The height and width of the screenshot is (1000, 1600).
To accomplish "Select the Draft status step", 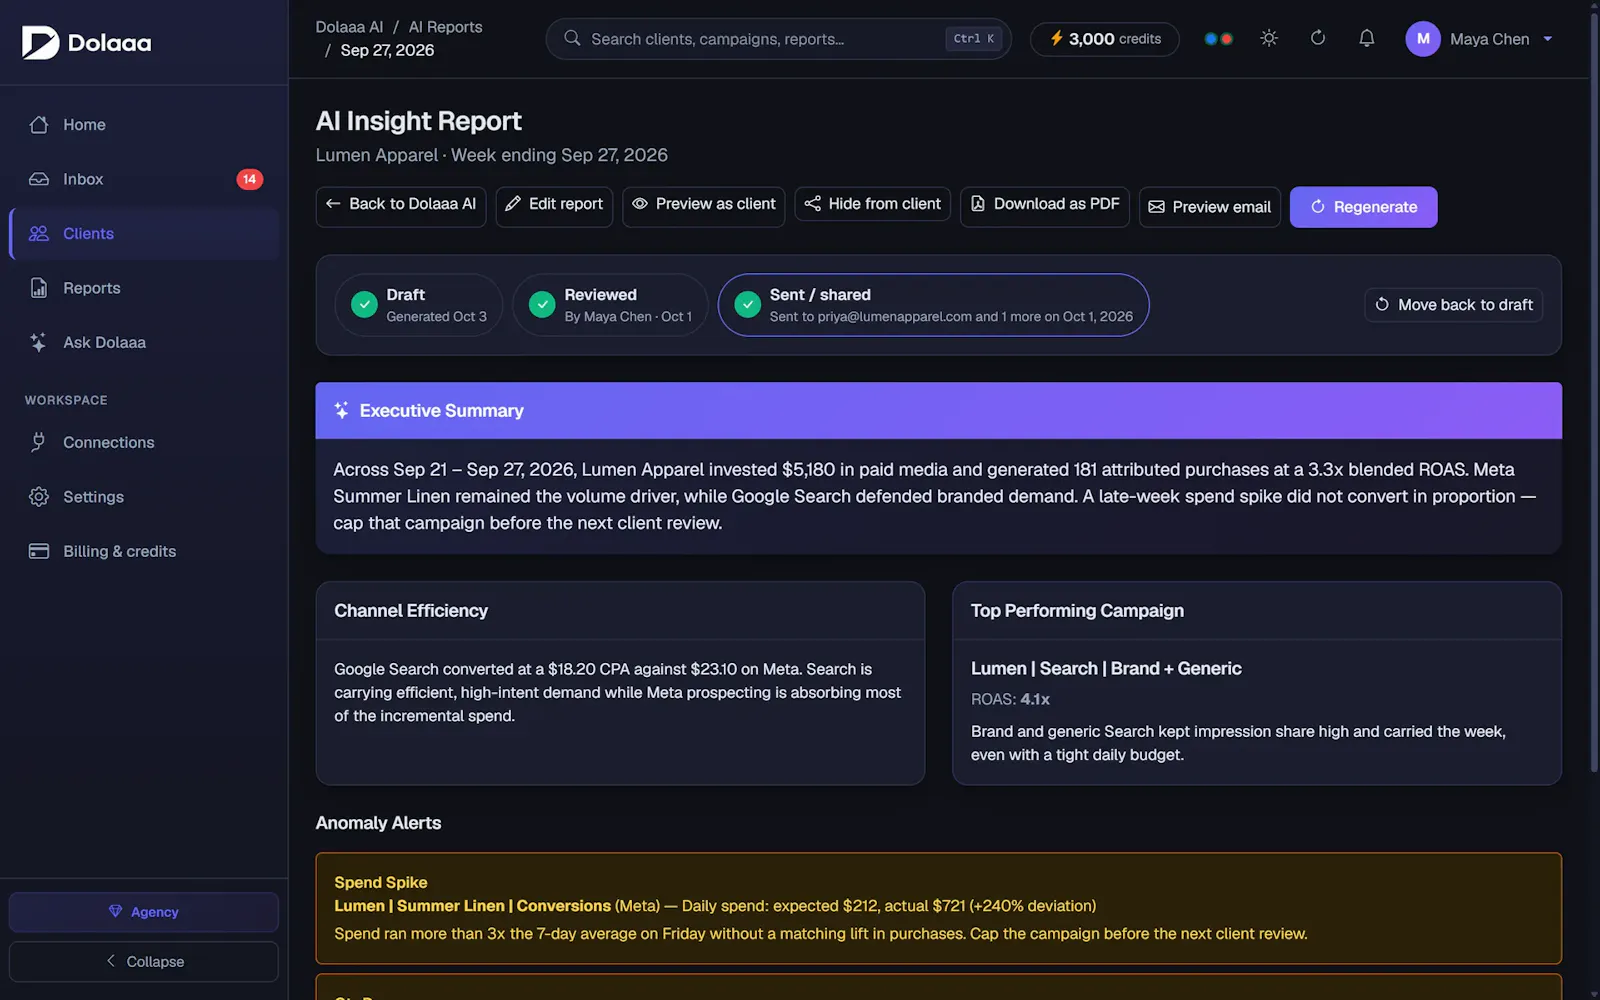I will (419, 305).
